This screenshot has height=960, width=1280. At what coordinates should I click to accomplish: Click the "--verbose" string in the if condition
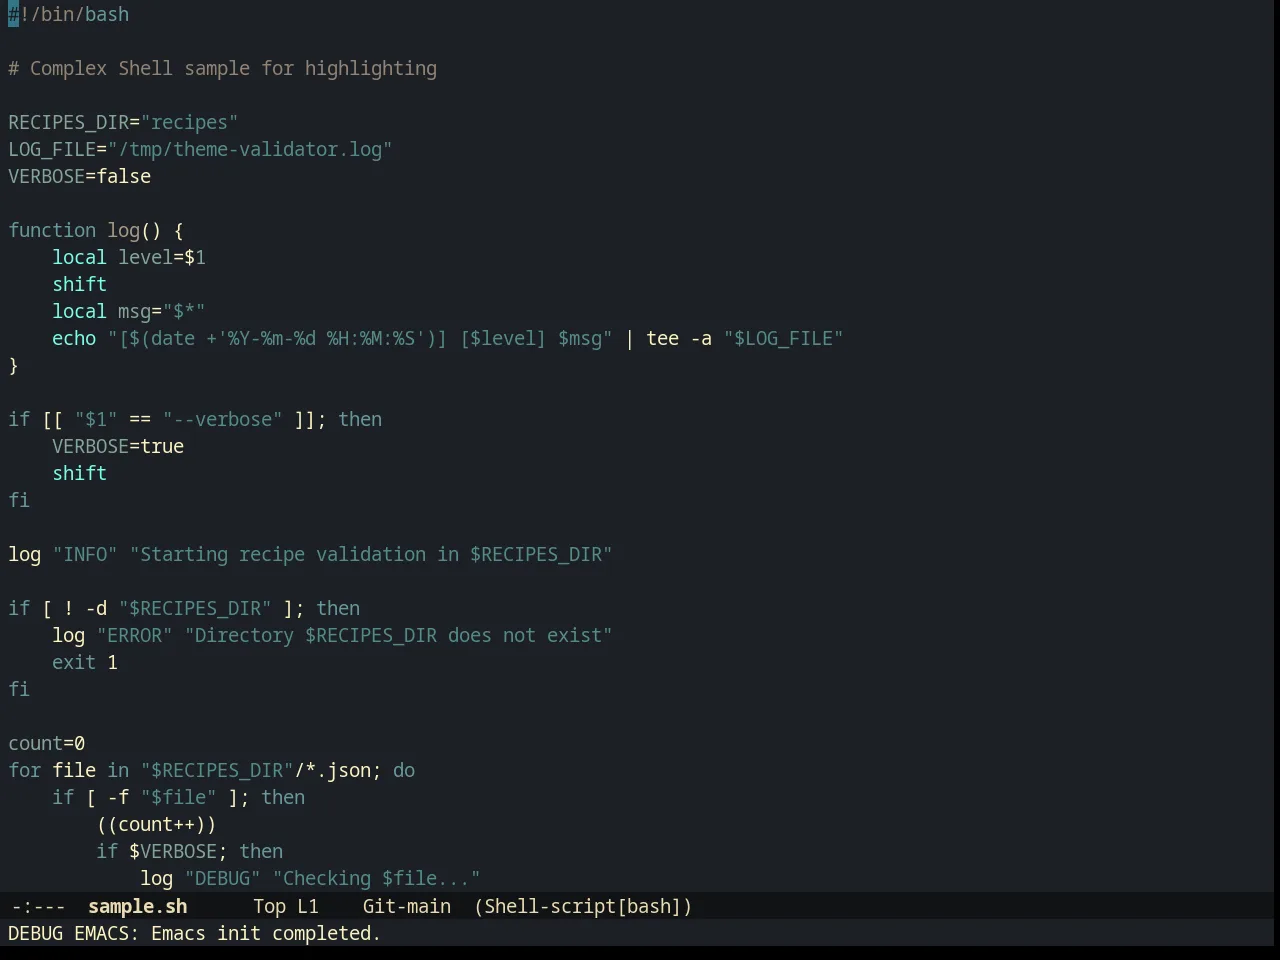point(222,419)
